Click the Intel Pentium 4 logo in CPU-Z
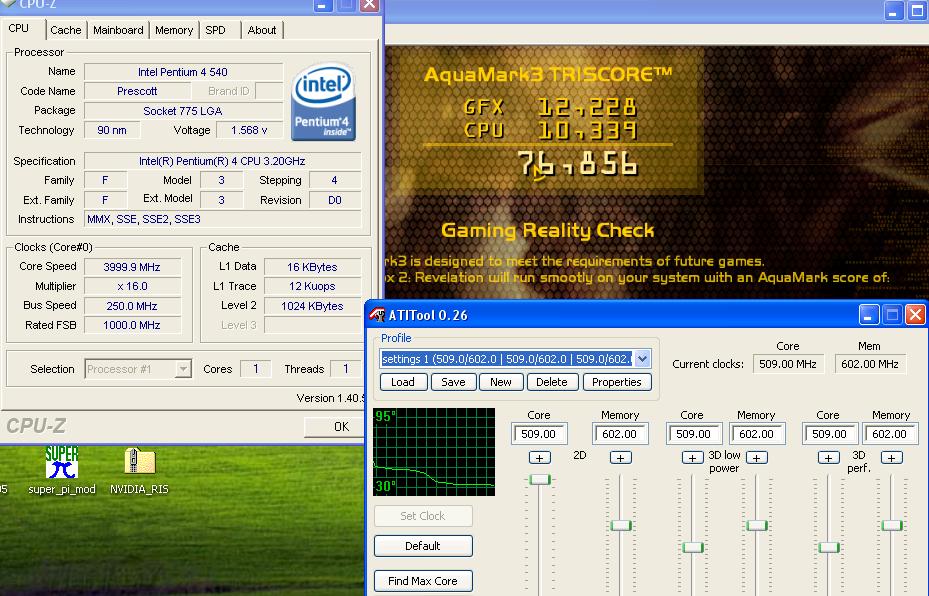The image size is (929, 596). tap(323, 102)
